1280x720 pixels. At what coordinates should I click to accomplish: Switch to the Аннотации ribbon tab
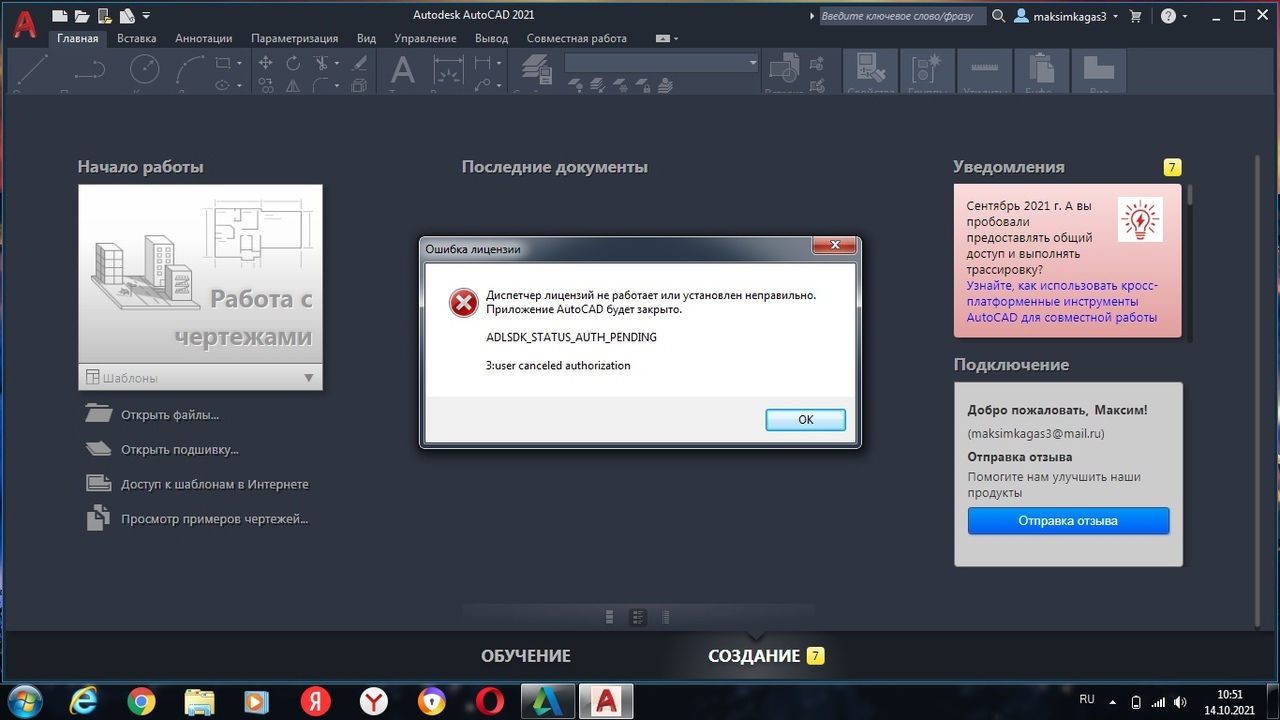203,39
